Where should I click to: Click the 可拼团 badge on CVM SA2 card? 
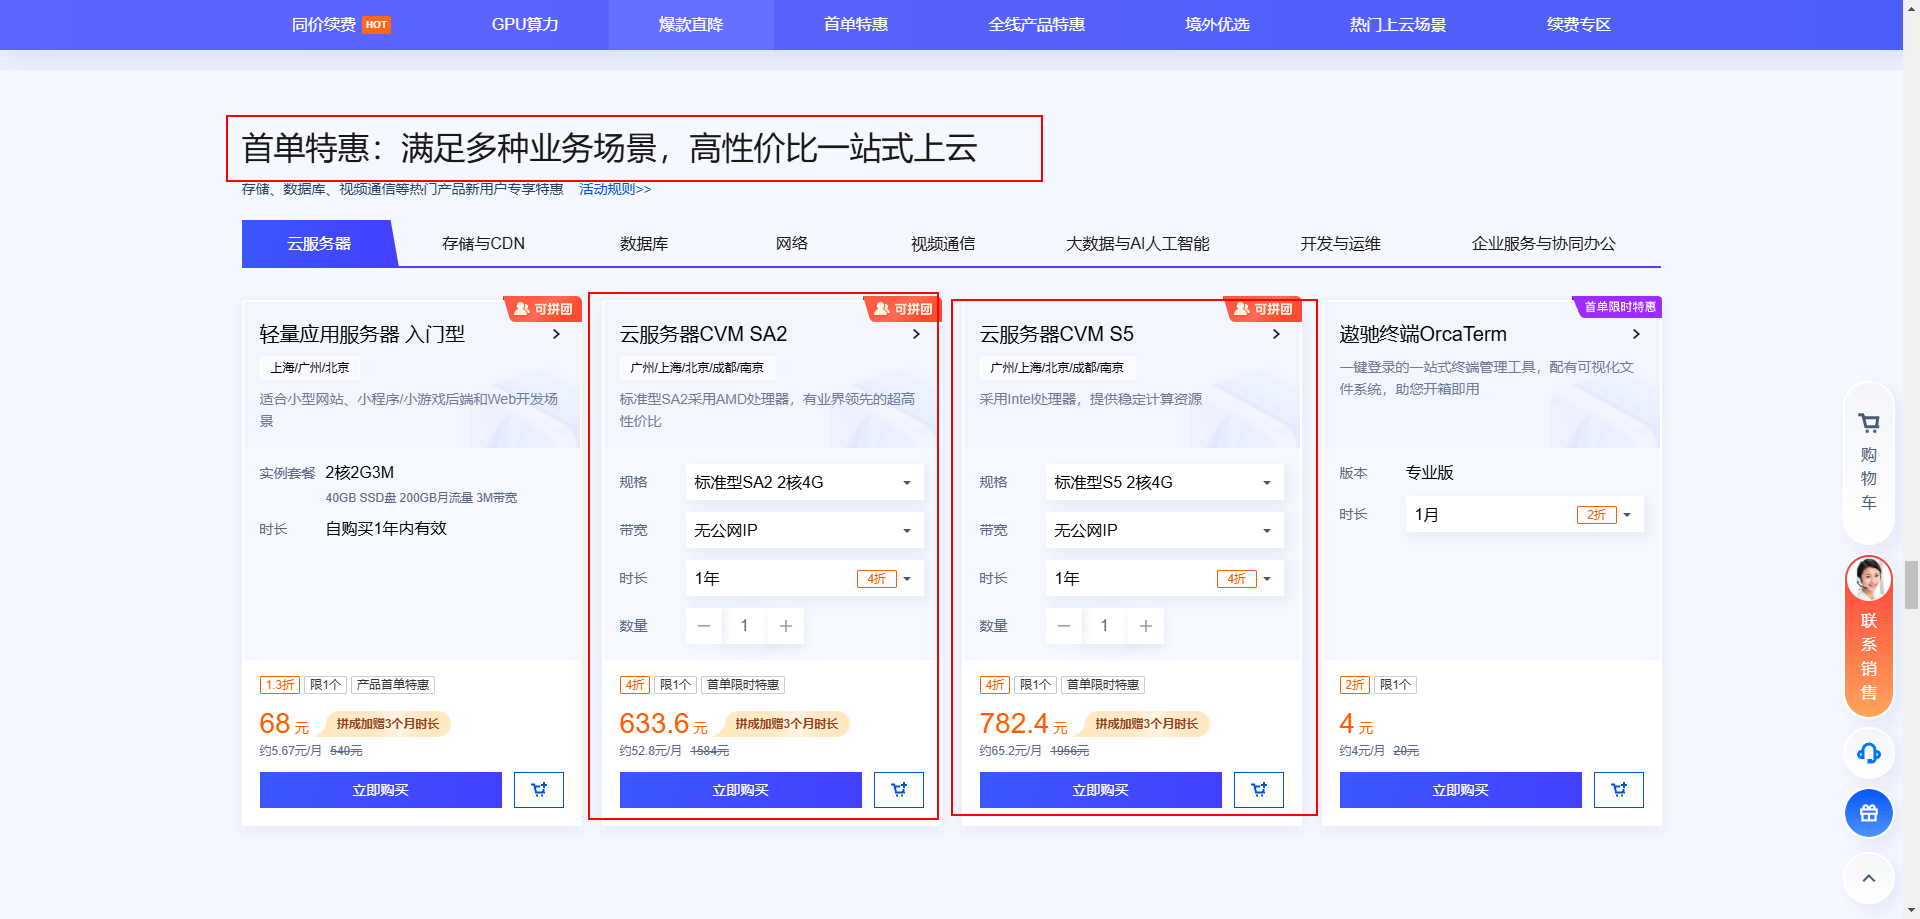(x=902, y=309)
